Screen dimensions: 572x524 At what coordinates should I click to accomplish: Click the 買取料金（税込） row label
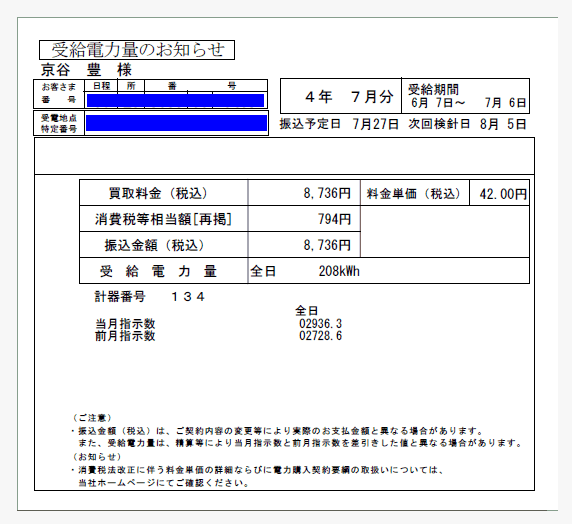(x=158, y=193)
